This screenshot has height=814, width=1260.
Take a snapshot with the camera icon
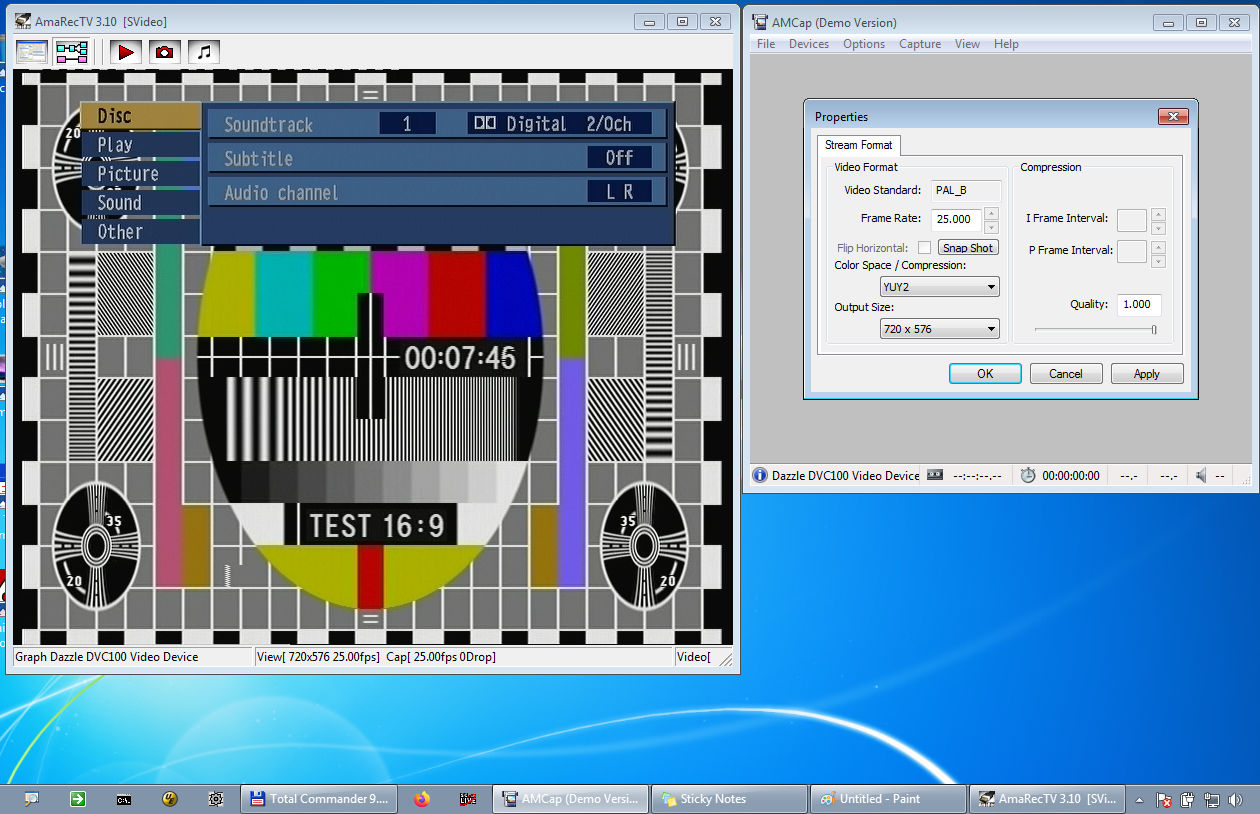click(x=165, y=52)
